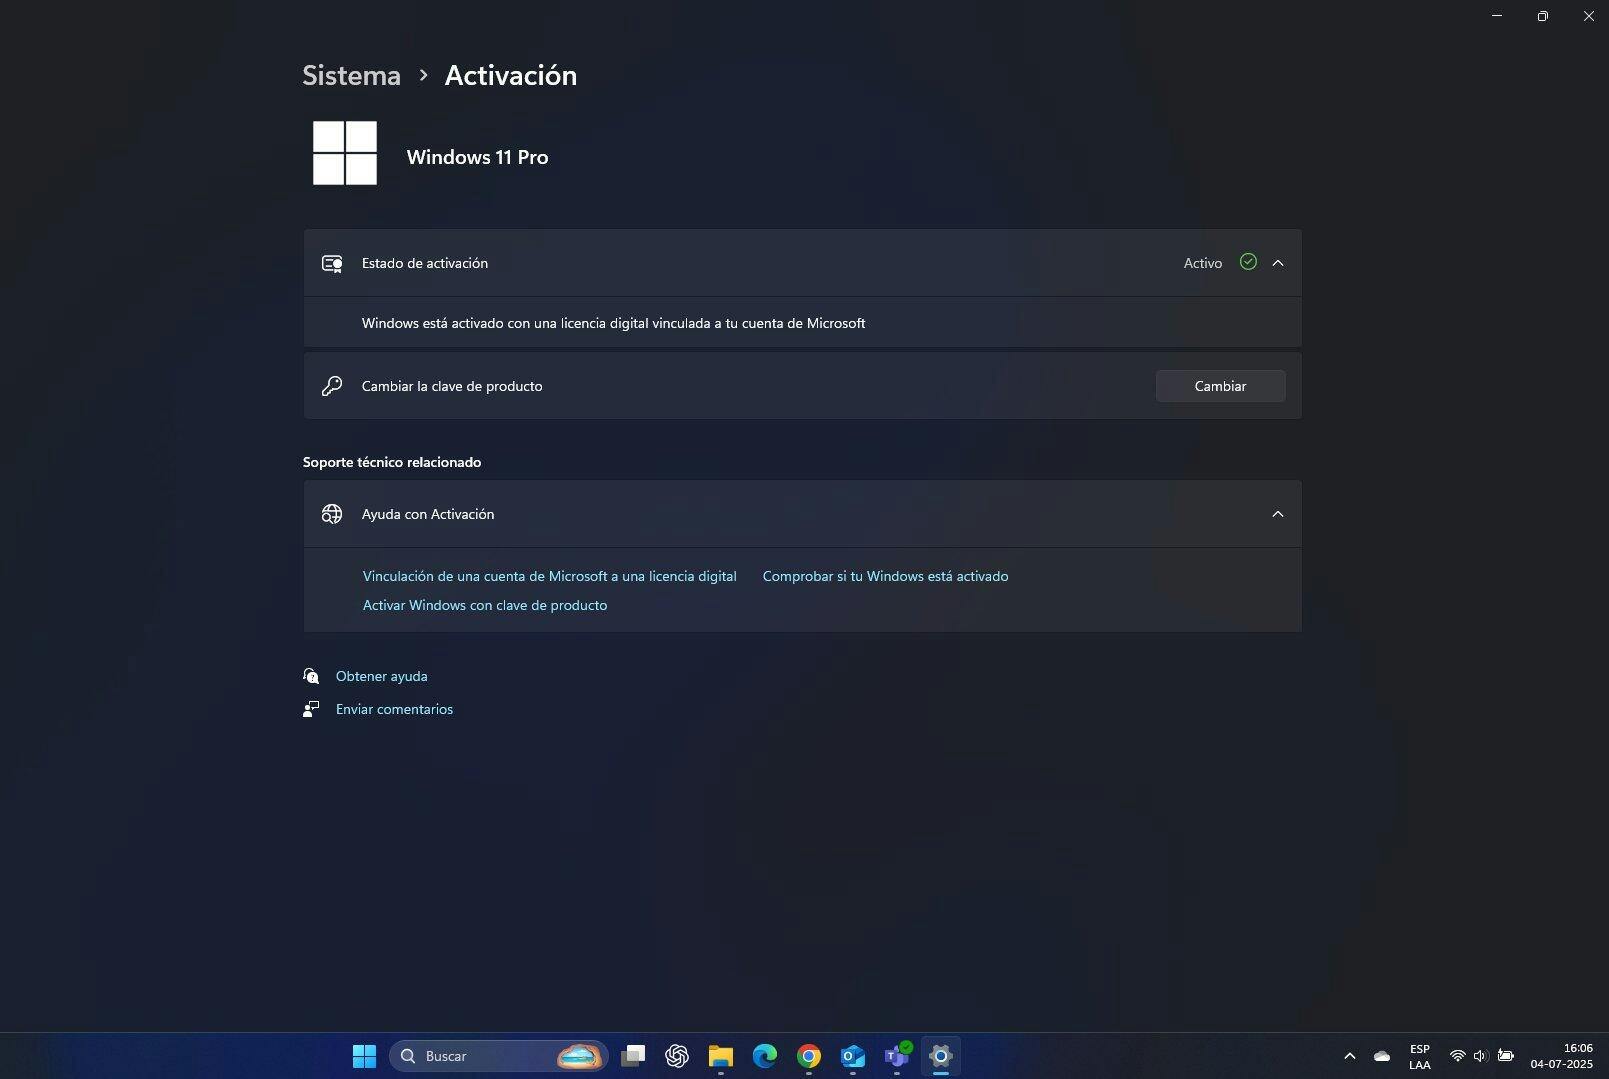
Task: Close the Settings window
Action: point(1588,16)
